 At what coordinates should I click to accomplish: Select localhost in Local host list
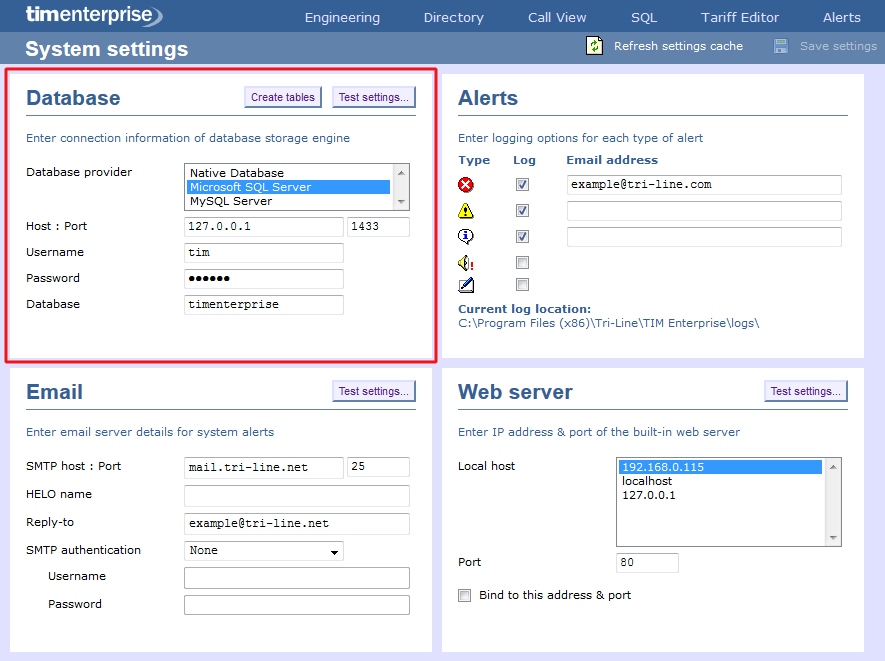pos(720,481)
